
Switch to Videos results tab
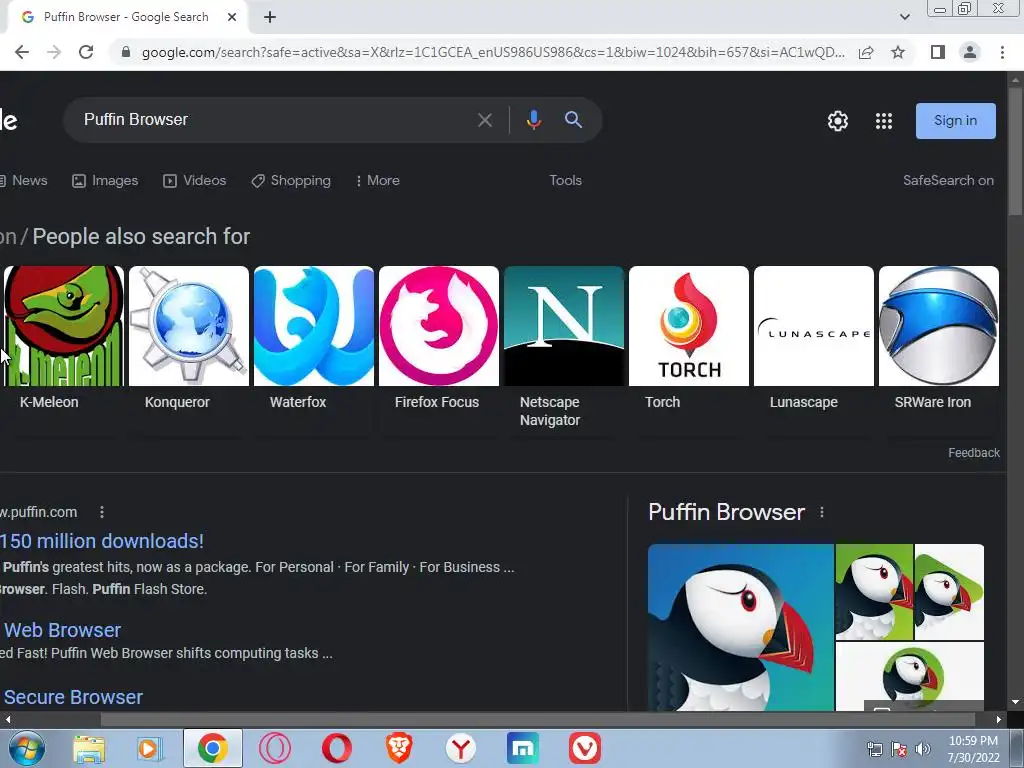point(195,180)
